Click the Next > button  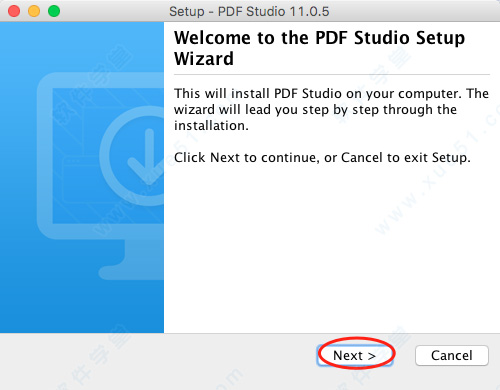coord(355,355)
